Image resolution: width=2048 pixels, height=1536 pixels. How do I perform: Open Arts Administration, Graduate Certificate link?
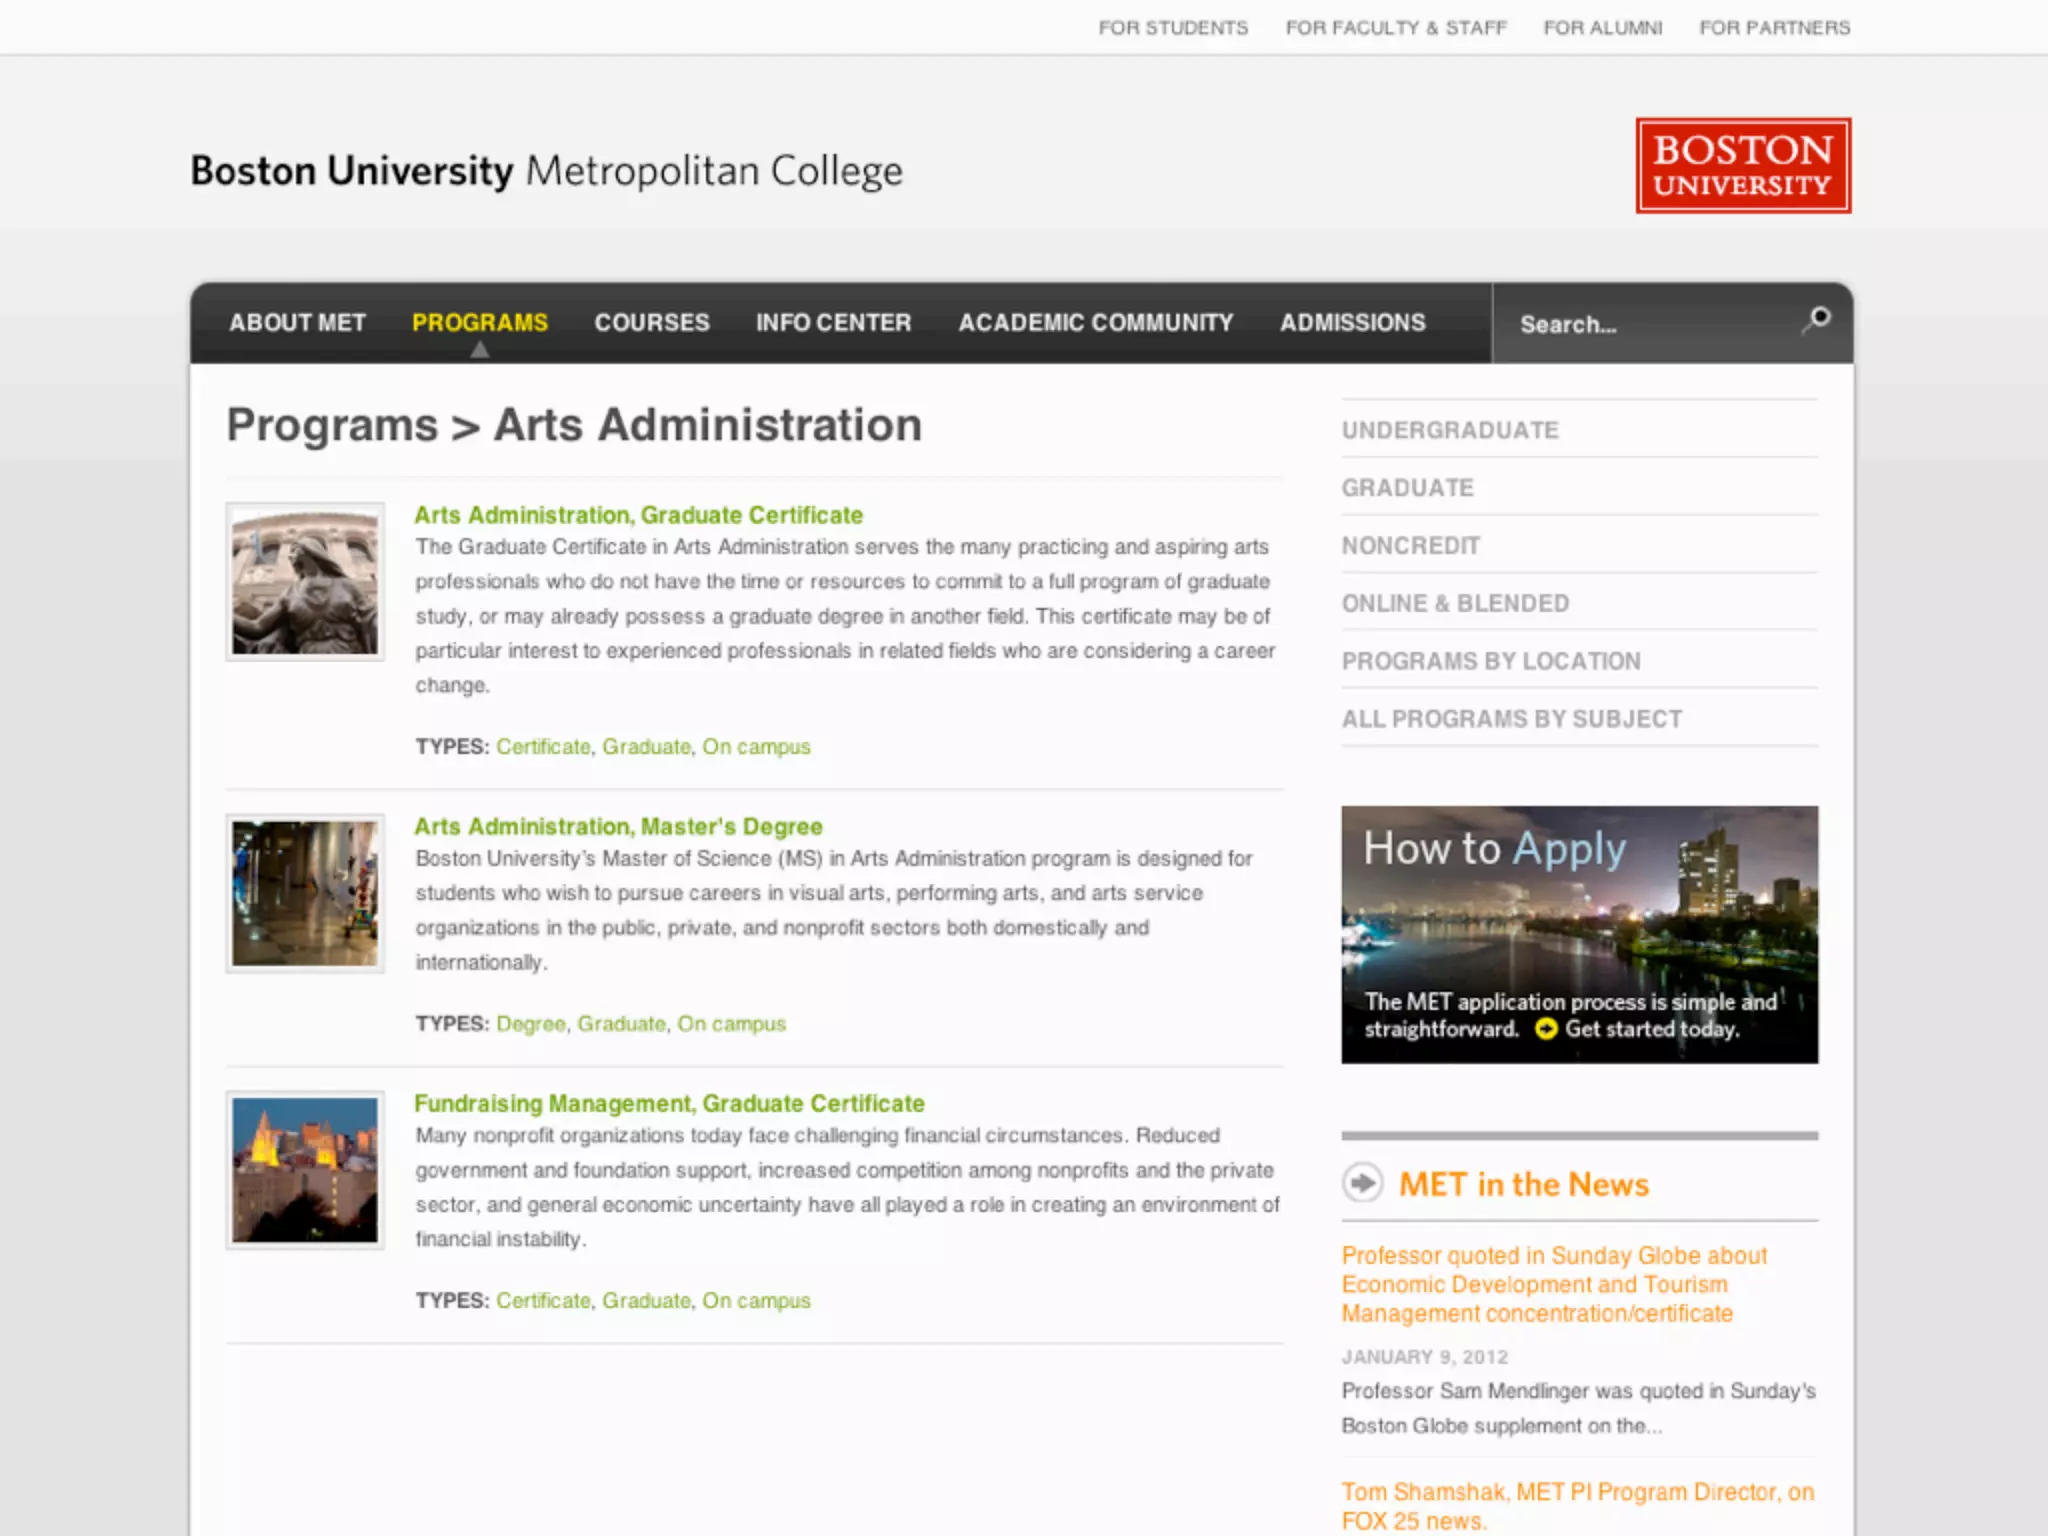(x=638, y=515)
